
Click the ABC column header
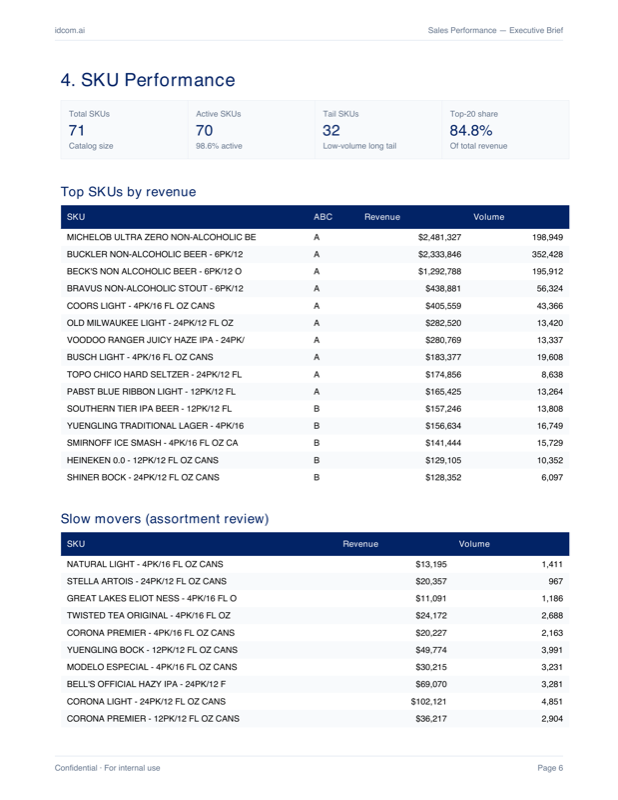323,217
